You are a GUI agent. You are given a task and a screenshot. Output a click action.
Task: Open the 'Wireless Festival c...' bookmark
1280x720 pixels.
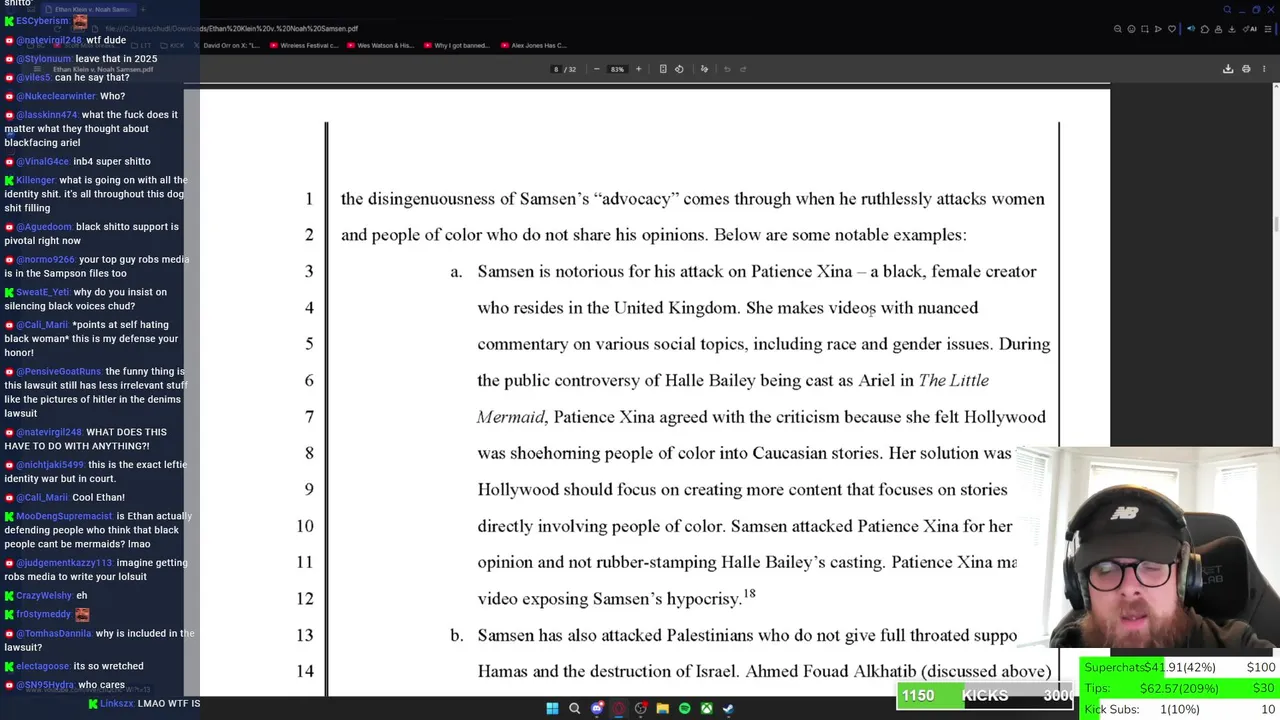coord(303,45)
